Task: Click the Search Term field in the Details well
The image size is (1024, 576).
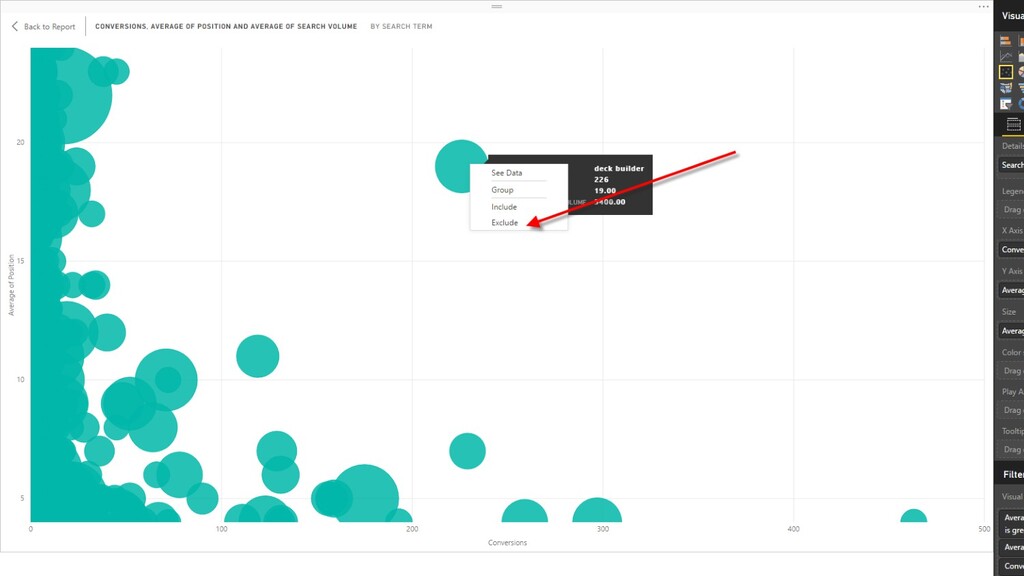Action: (x=1012, y=165)
